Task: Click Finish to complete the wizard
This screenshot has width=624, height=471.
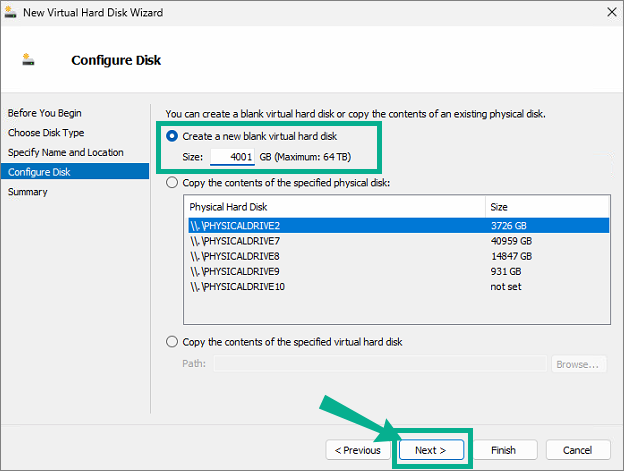Action: [504, 450]
